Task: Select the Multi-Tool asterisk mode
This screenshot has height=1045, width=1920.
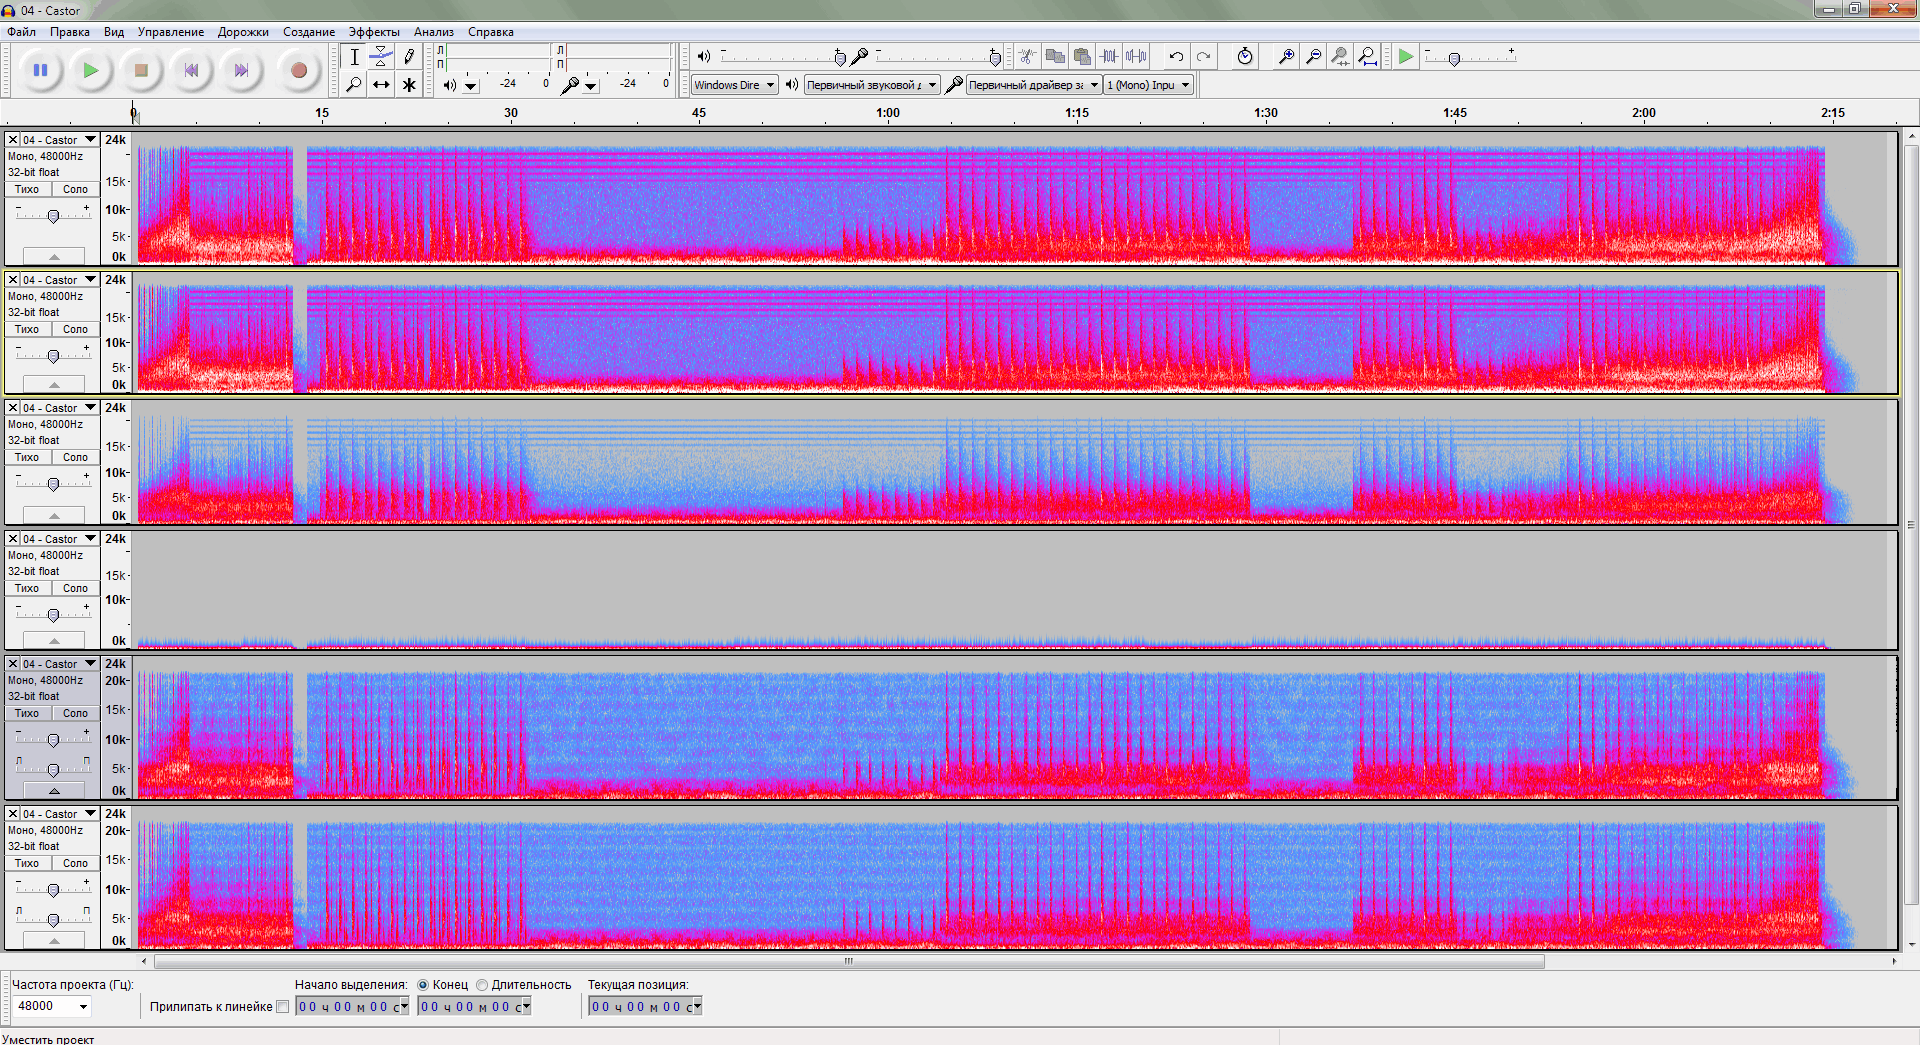Action: [x=409, y=85]
